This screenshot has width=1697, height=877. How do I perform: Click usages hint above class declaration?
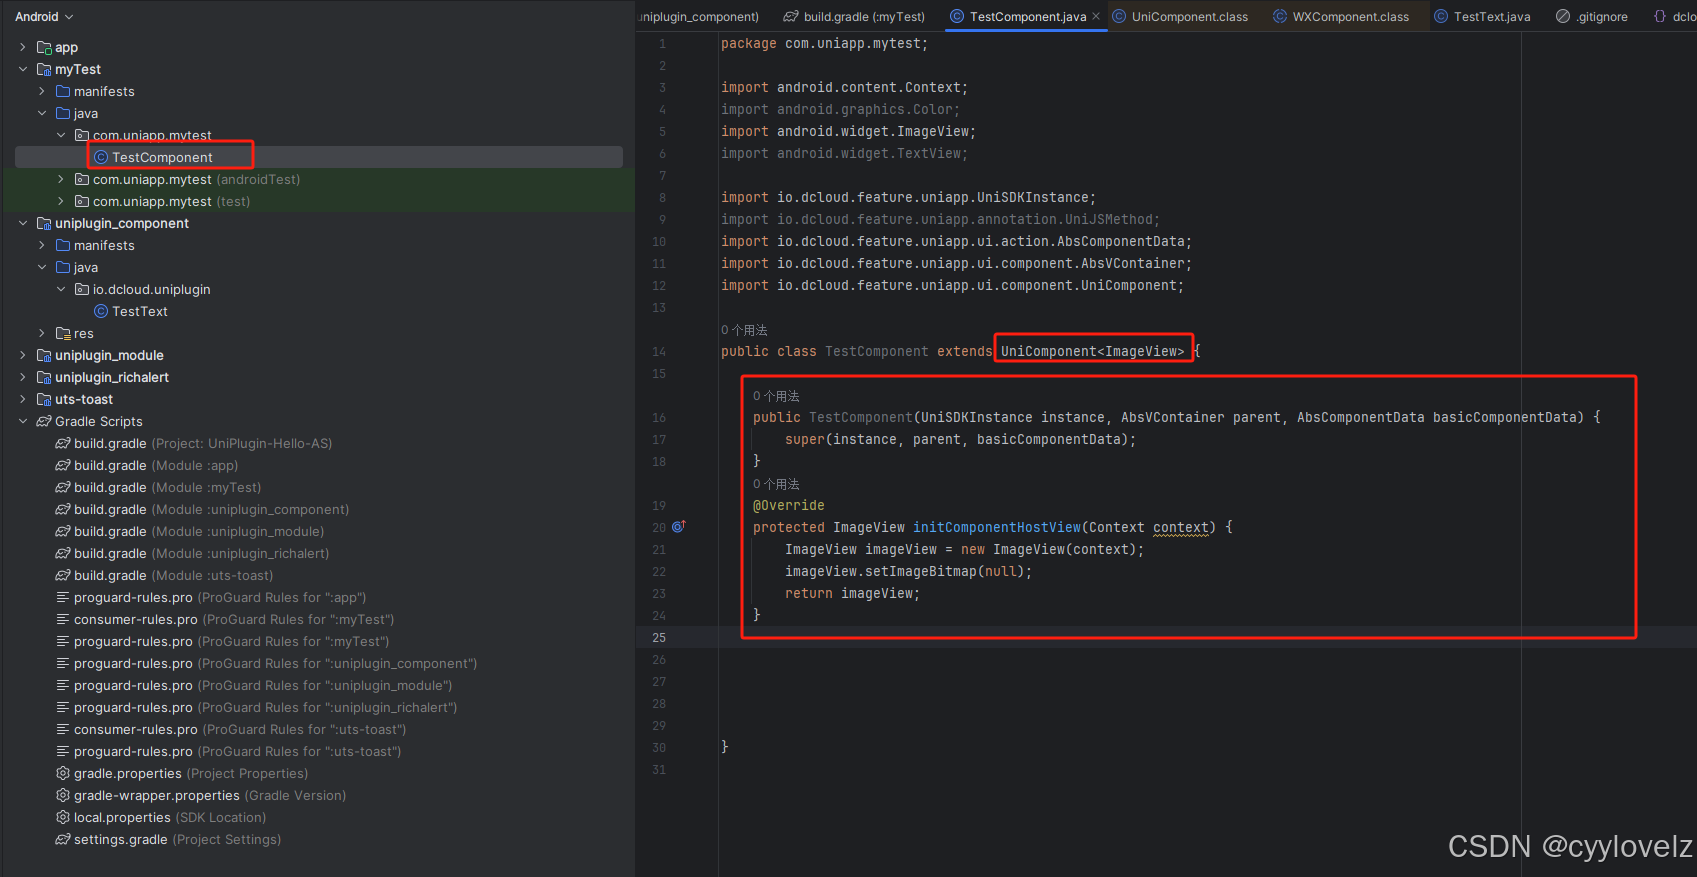point(744,330)
